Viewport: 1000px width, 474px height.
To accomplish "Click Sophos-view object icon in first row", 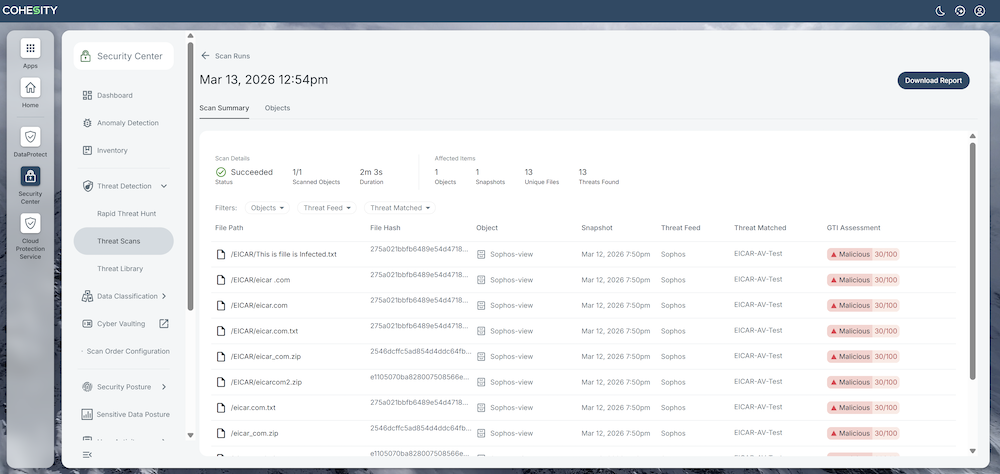I will click(x=482, y=254).
